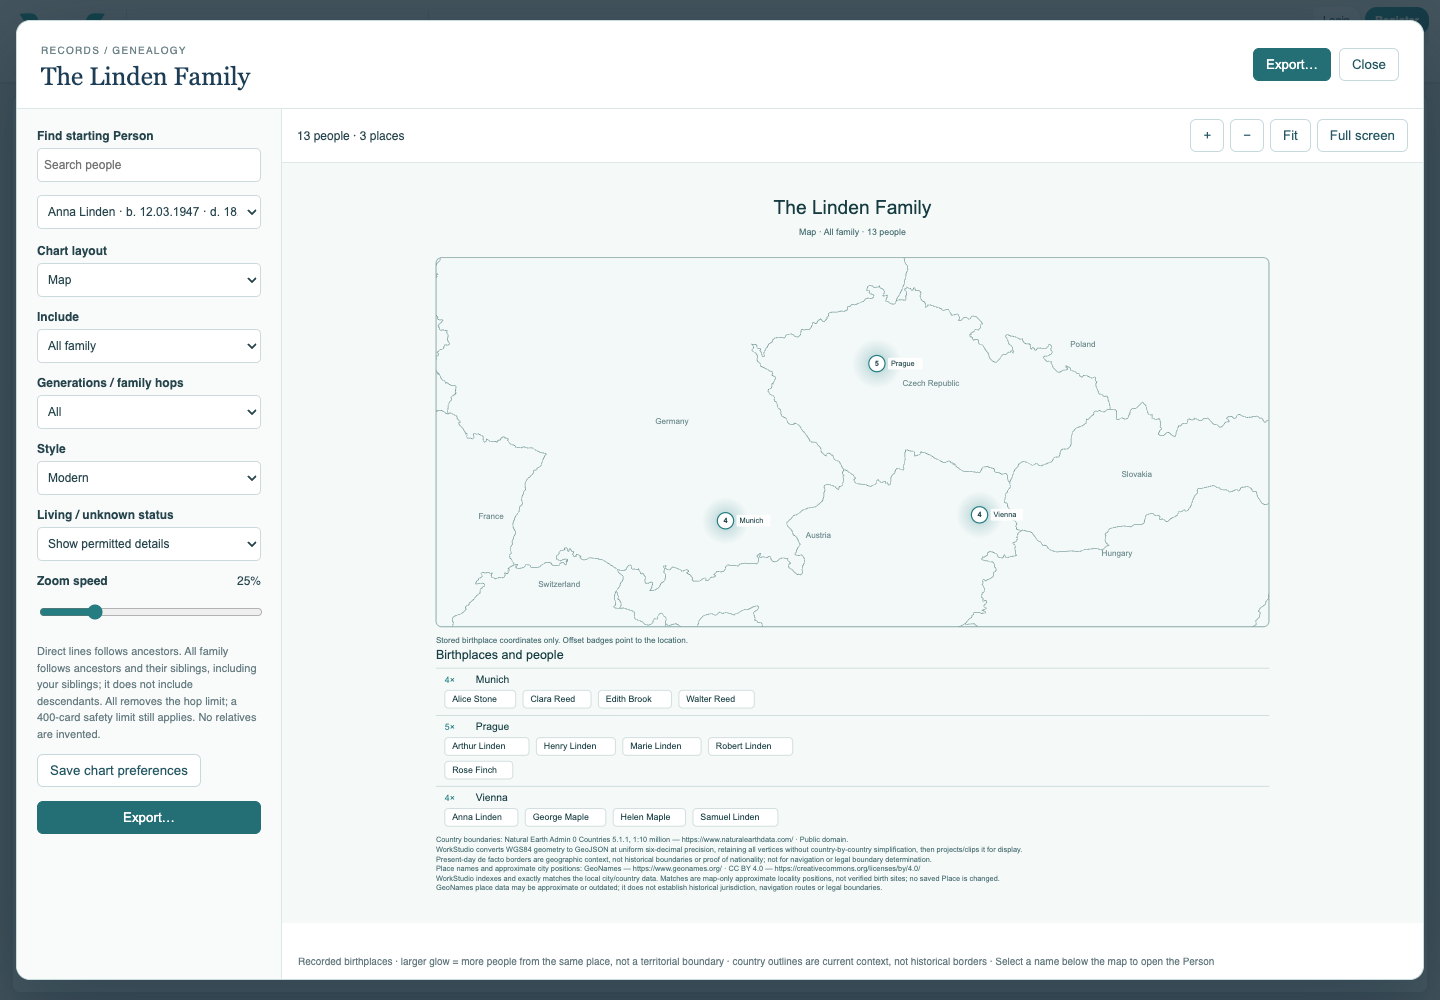Screen dimensions: 1440x1000
Task: Open Edith Brook's person chip
Action: [x=635, y=699]
